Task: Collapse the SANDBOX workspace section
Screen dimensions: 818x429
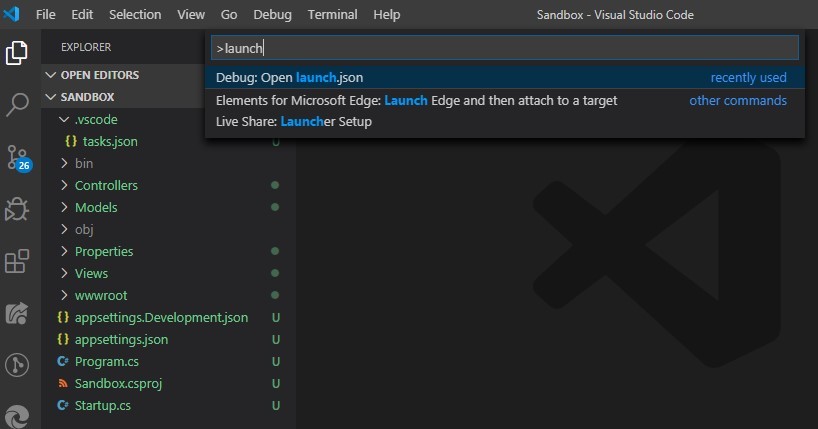Action: (51, 97)
